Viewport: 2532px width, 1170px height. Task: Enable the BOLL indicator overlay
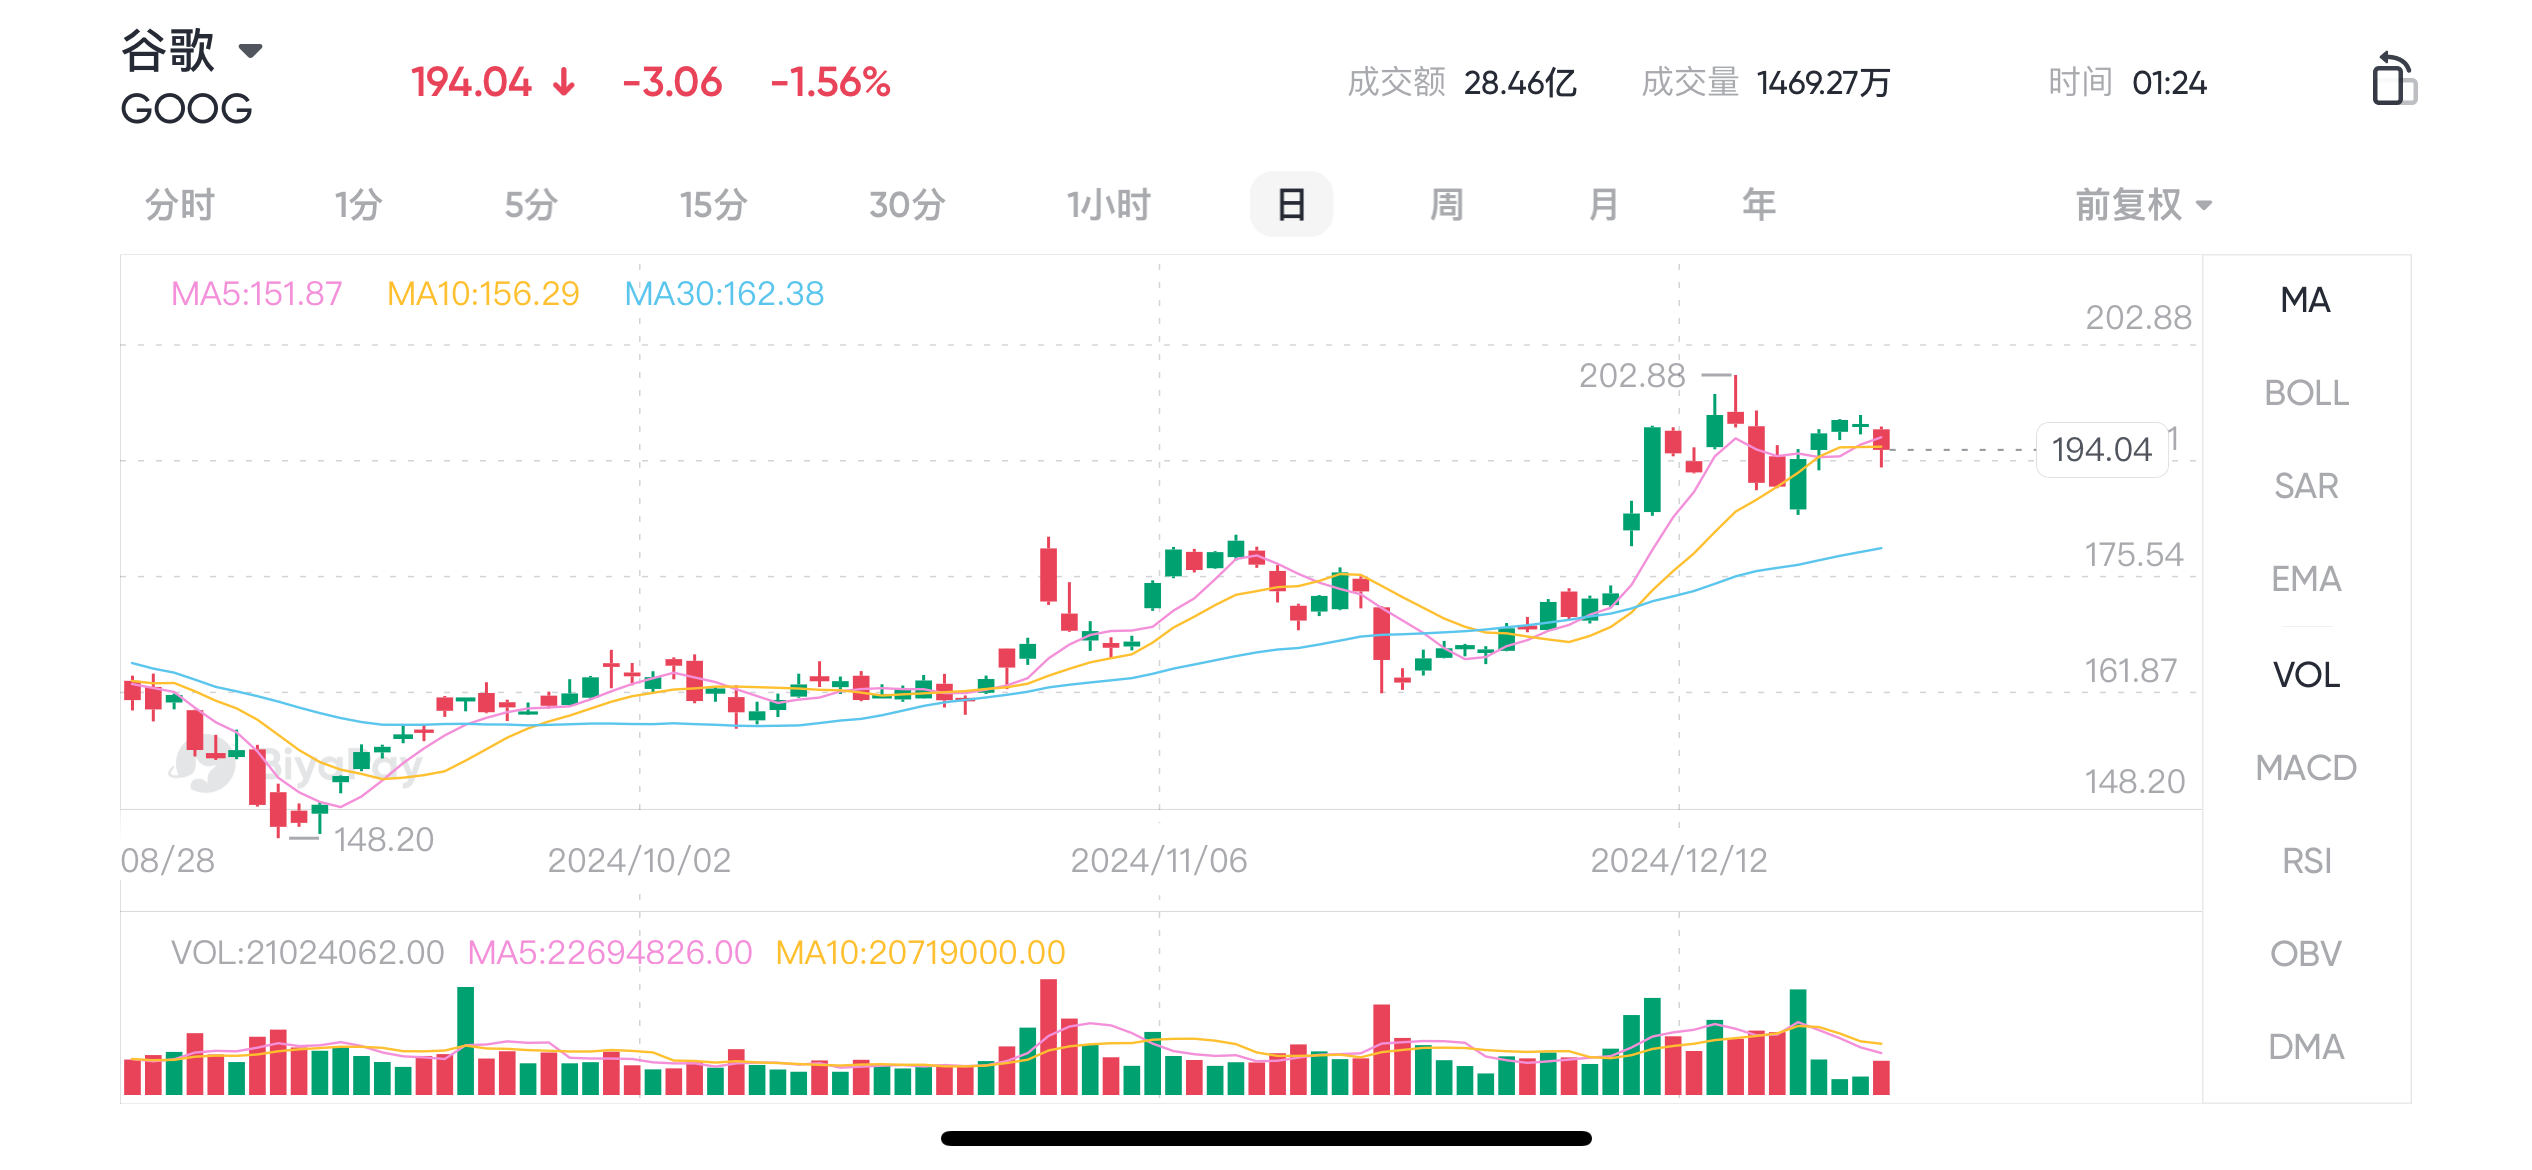point(2306,393)
